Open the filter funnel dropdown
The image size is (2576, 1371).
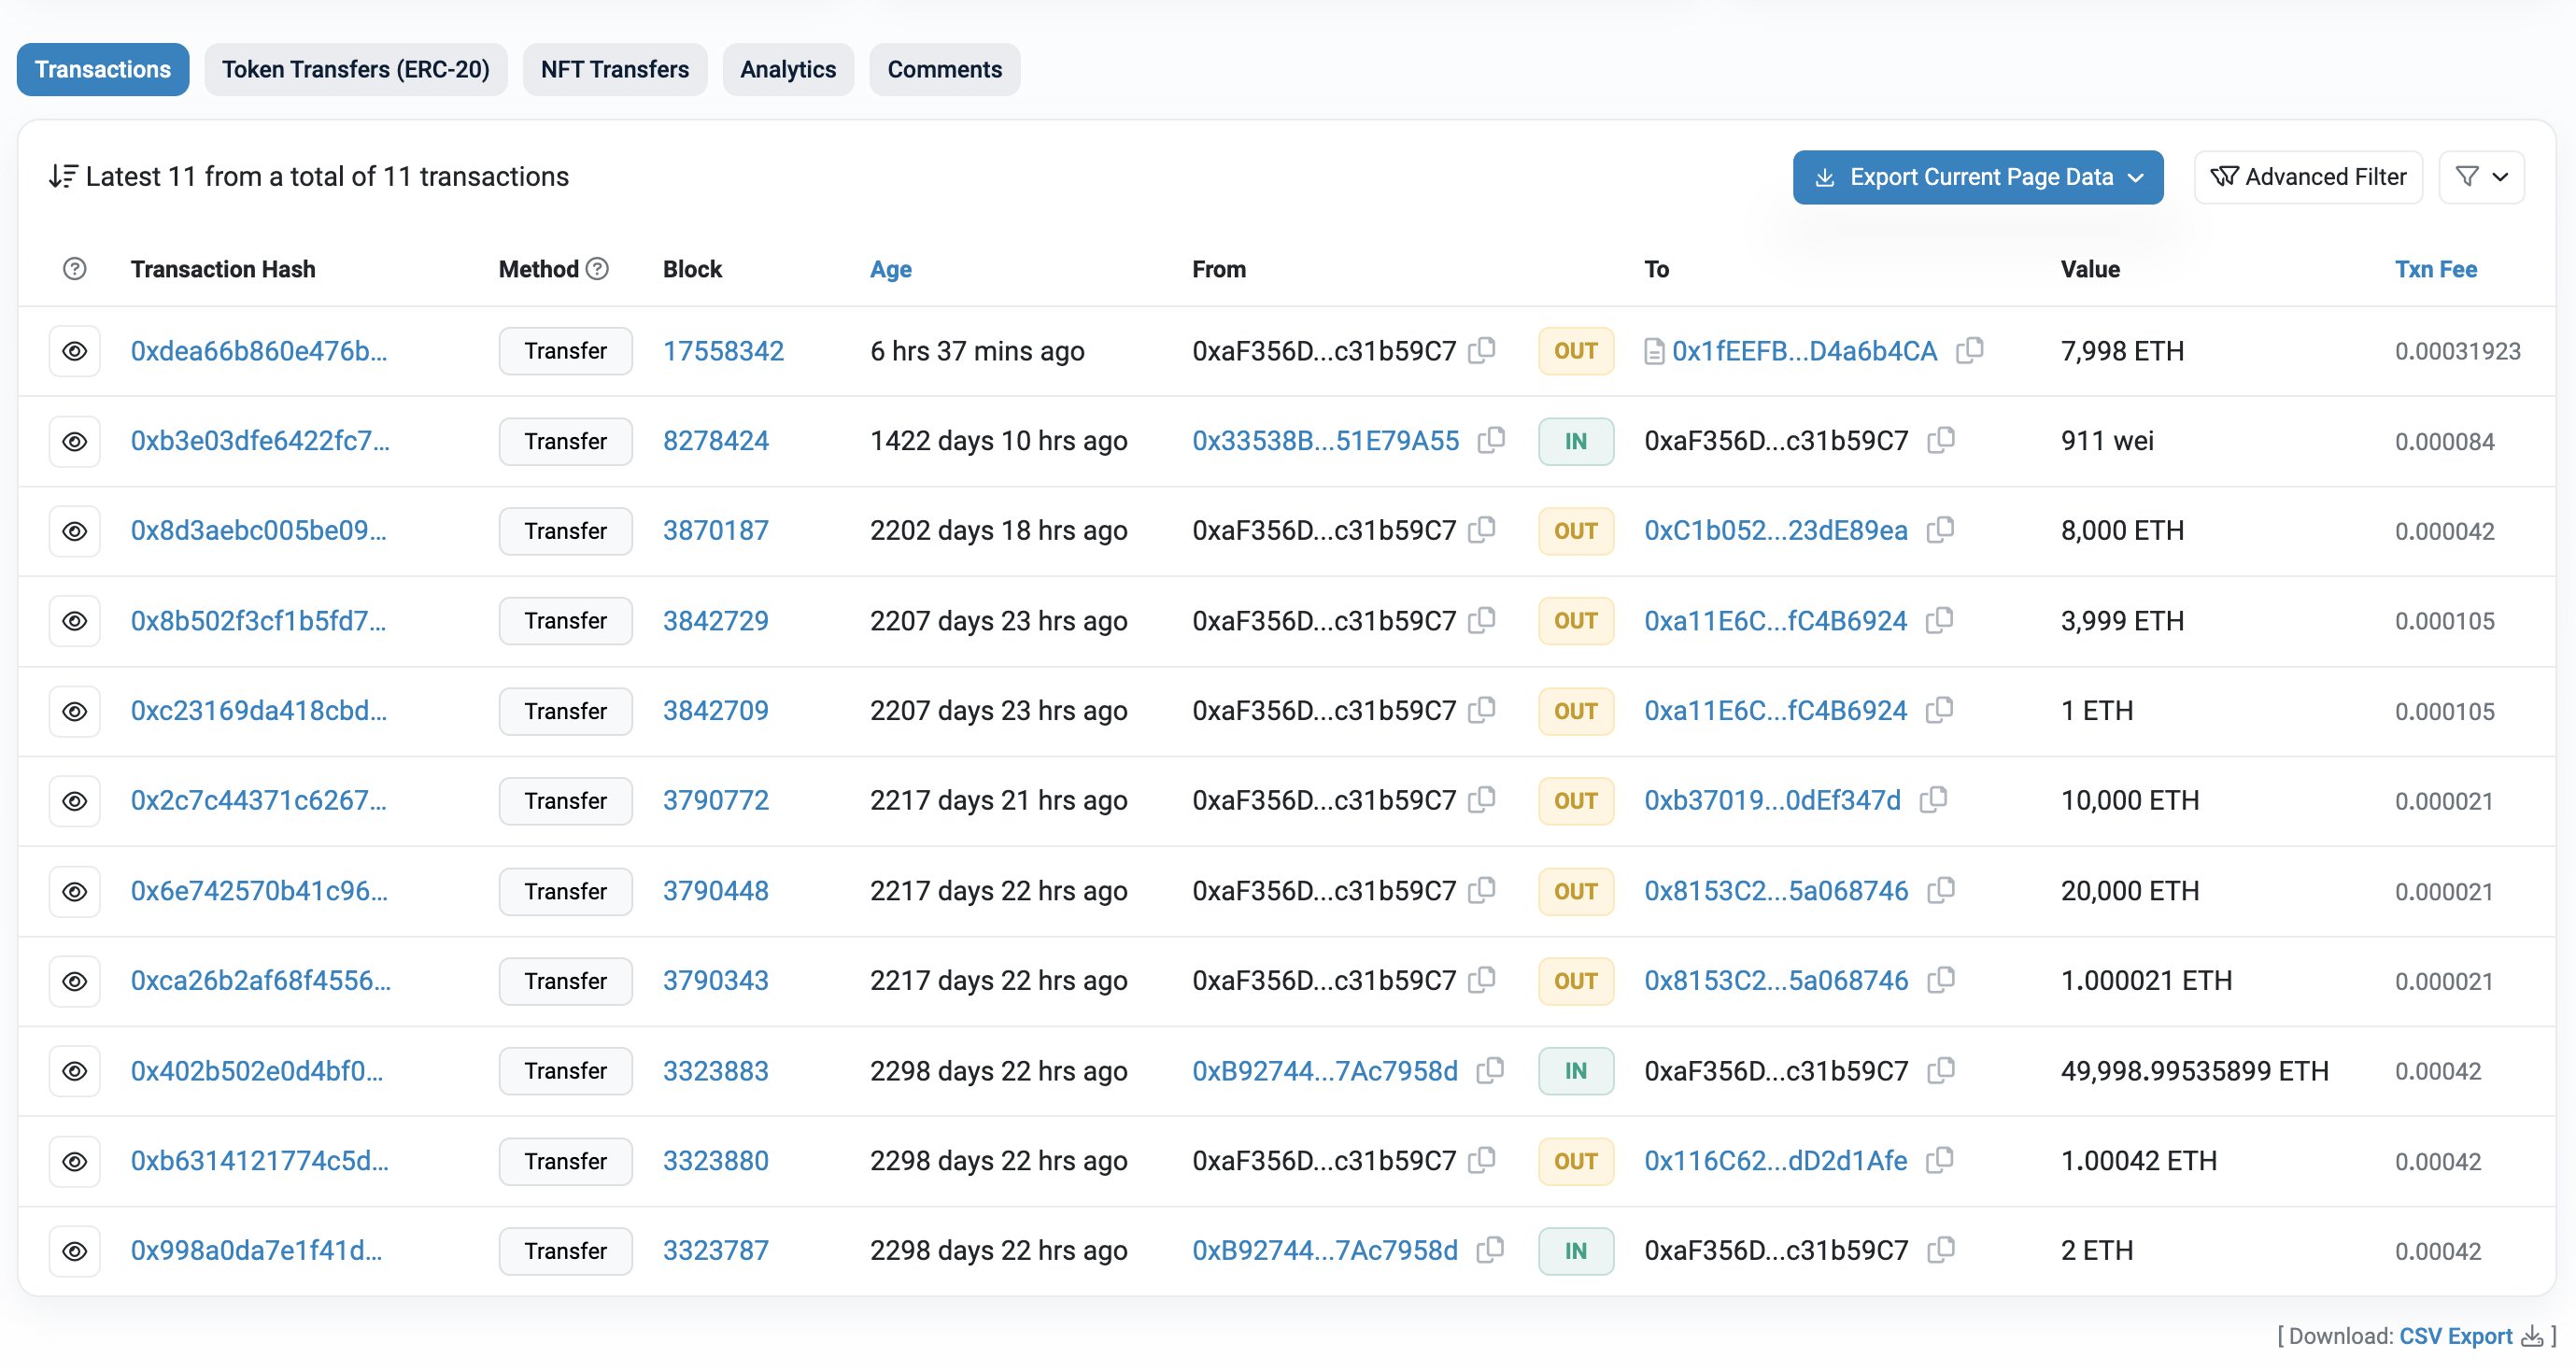[x=2482, y=177]
